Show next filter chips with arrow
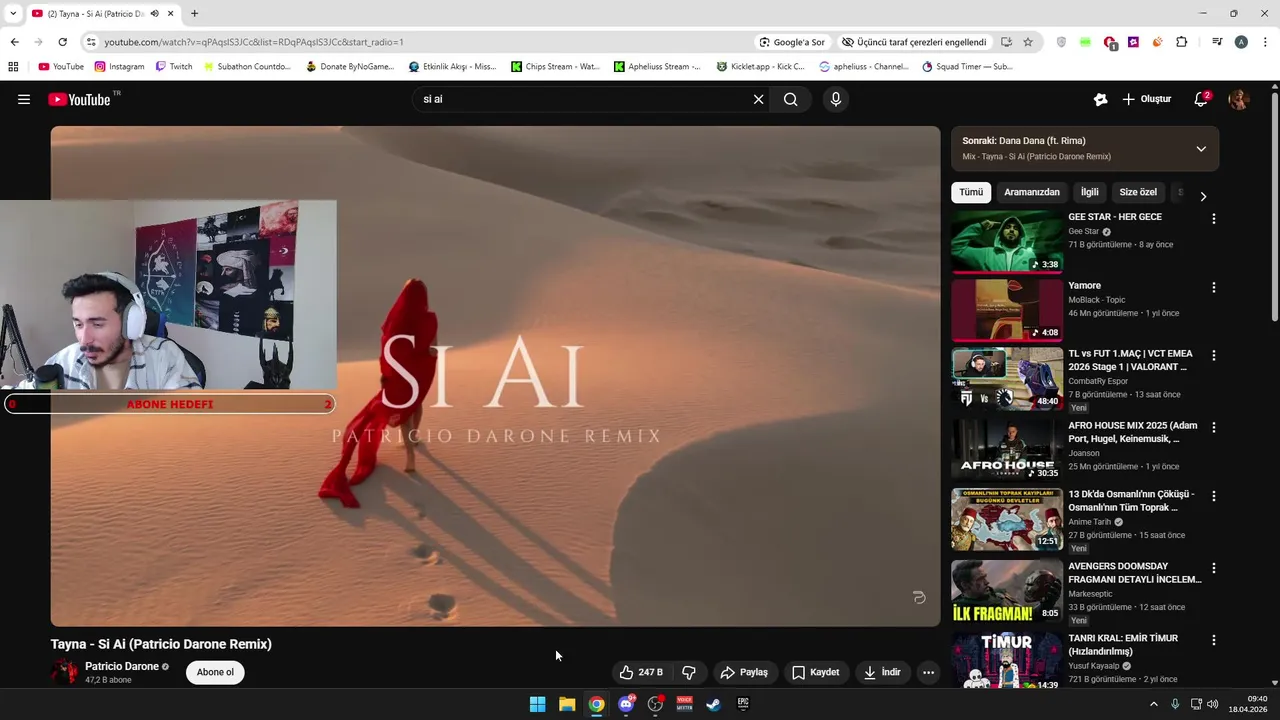This screenshot has height=720, width=1280. [1203, 196]
